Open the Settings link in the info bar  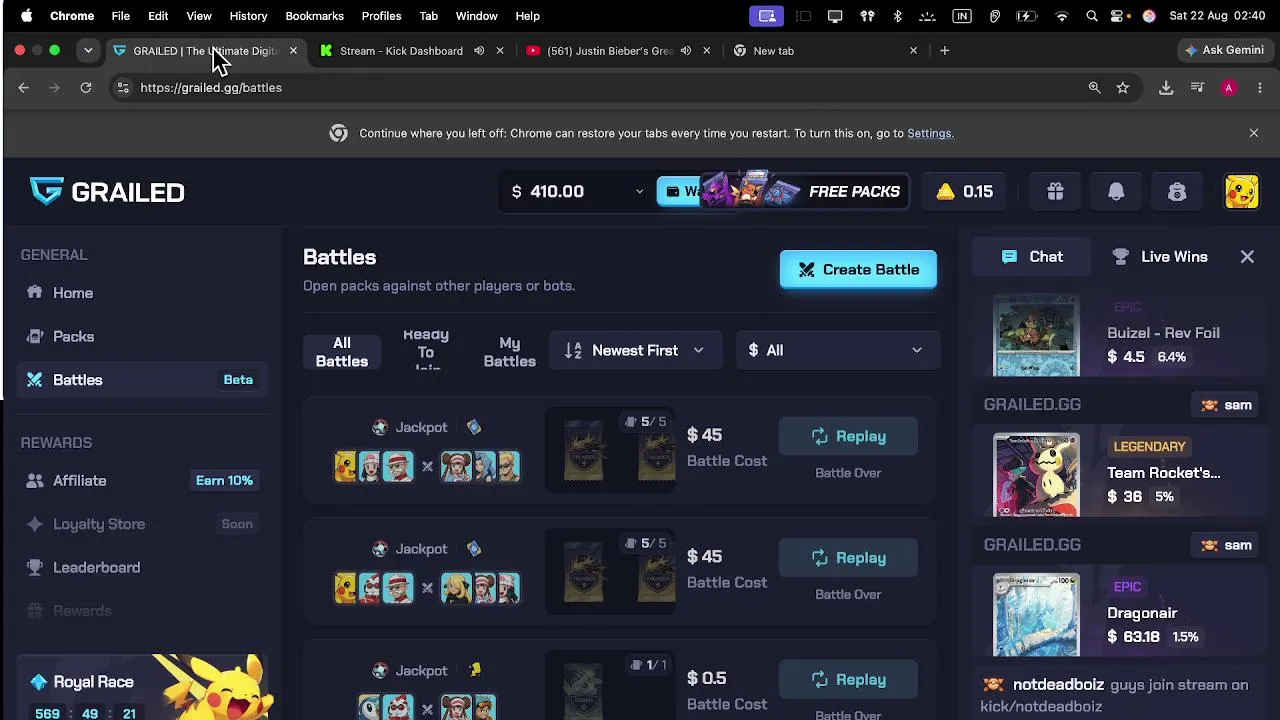pos(929,133)
